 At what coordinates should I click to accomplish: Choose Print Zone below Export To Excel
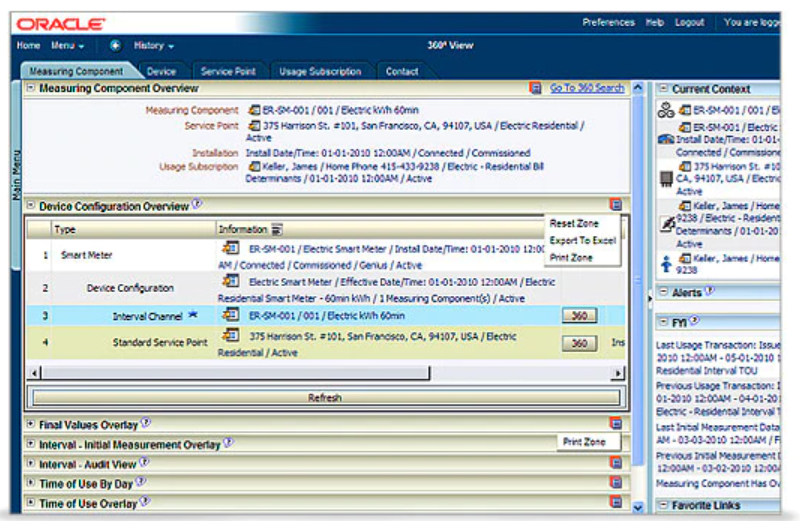click(571, 257)
